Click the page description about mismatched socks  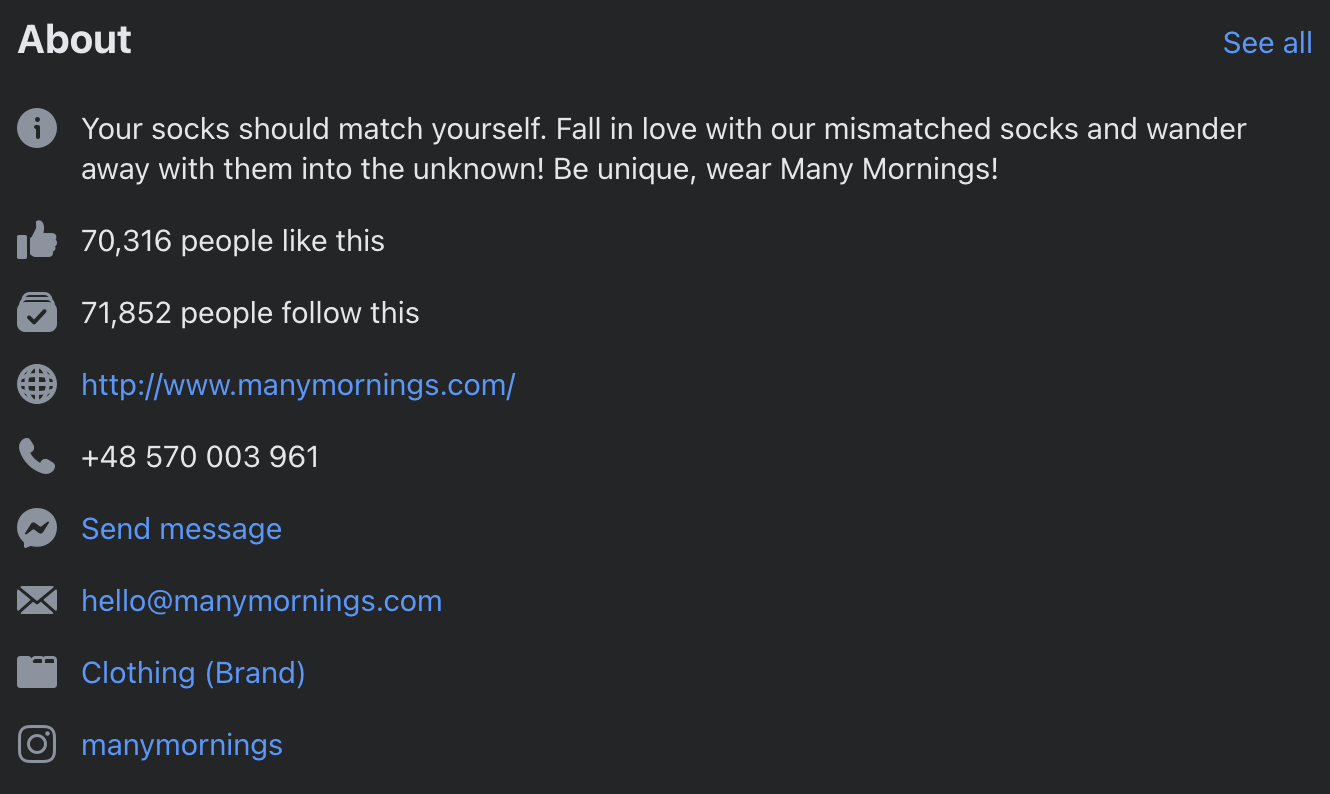point(663,149)
